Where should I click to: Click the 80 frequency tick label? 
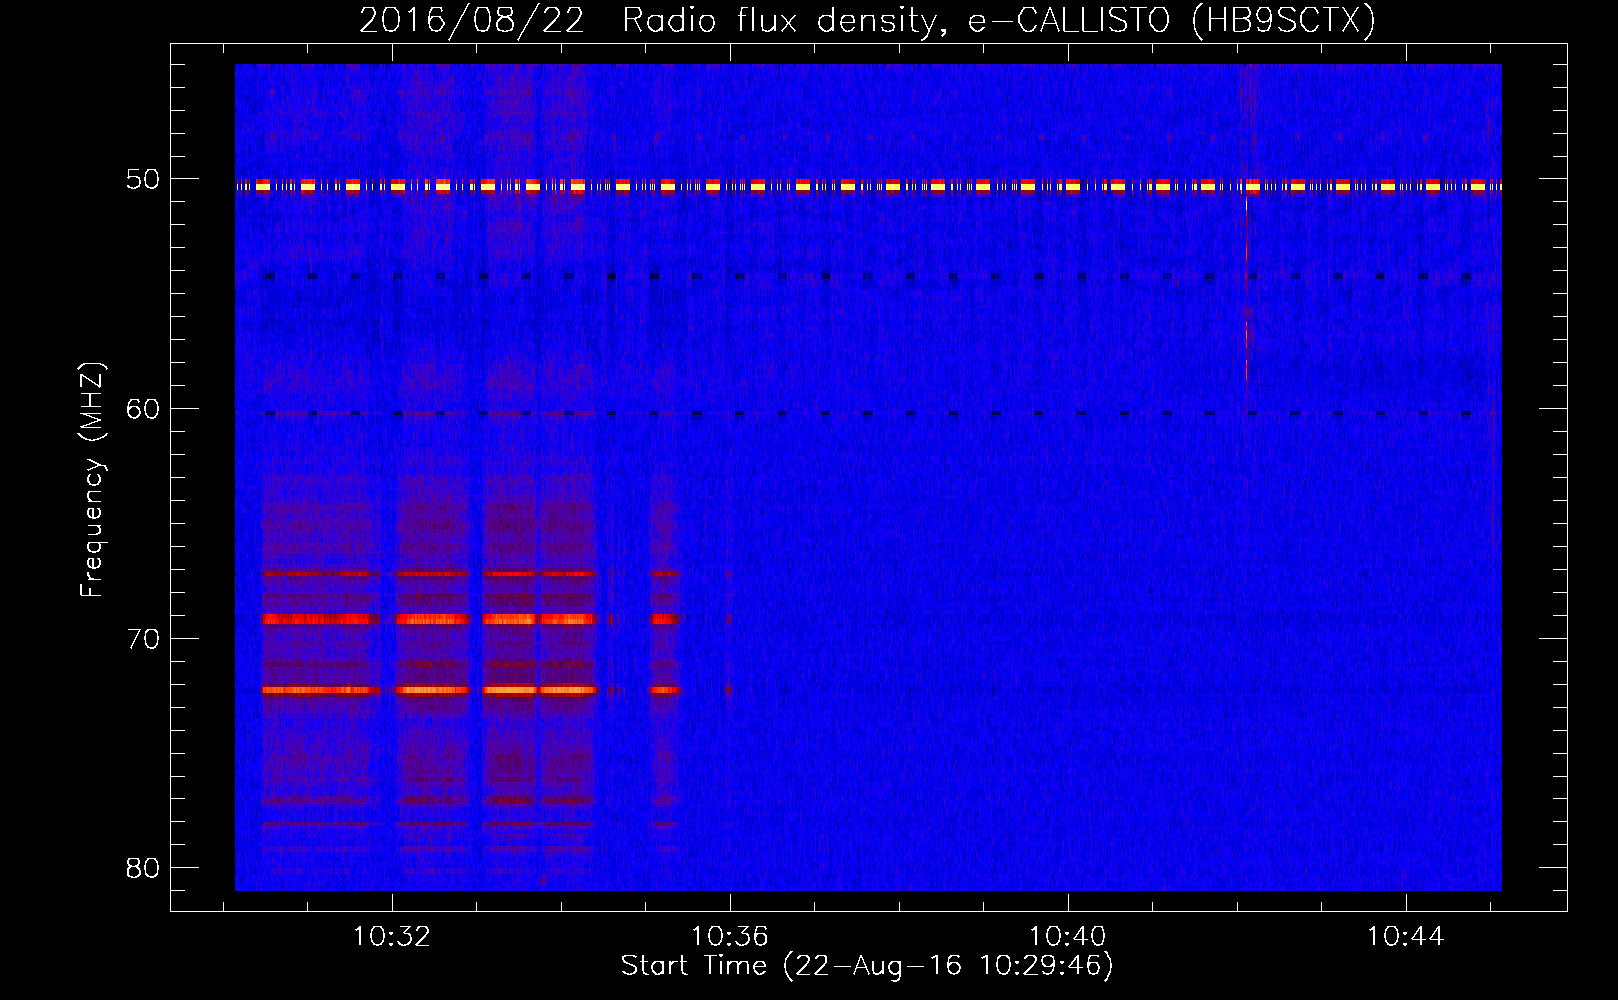142,868
